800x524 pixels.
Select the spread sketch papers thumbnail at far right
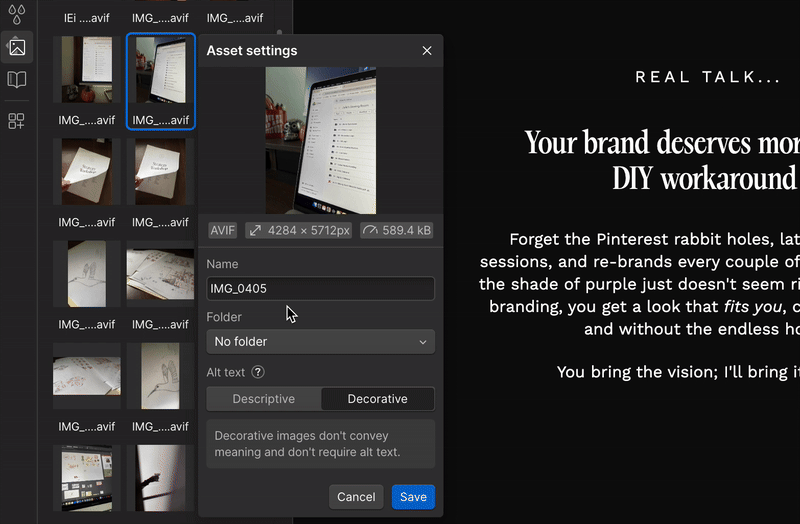(x=161, y=274)
